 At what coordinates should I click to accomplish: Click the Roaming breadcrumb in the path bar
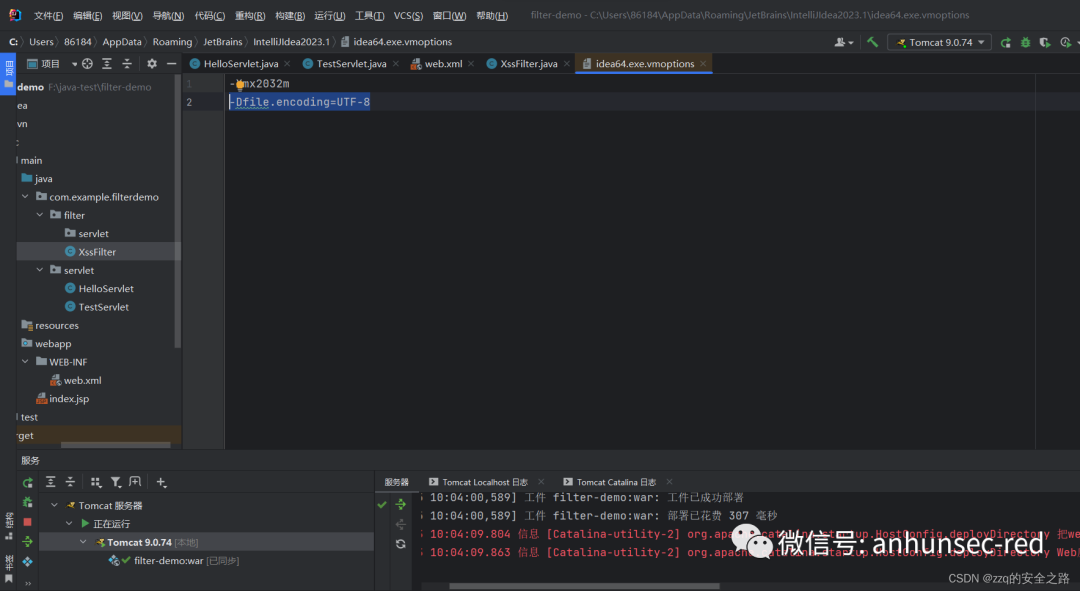(172, 42)
